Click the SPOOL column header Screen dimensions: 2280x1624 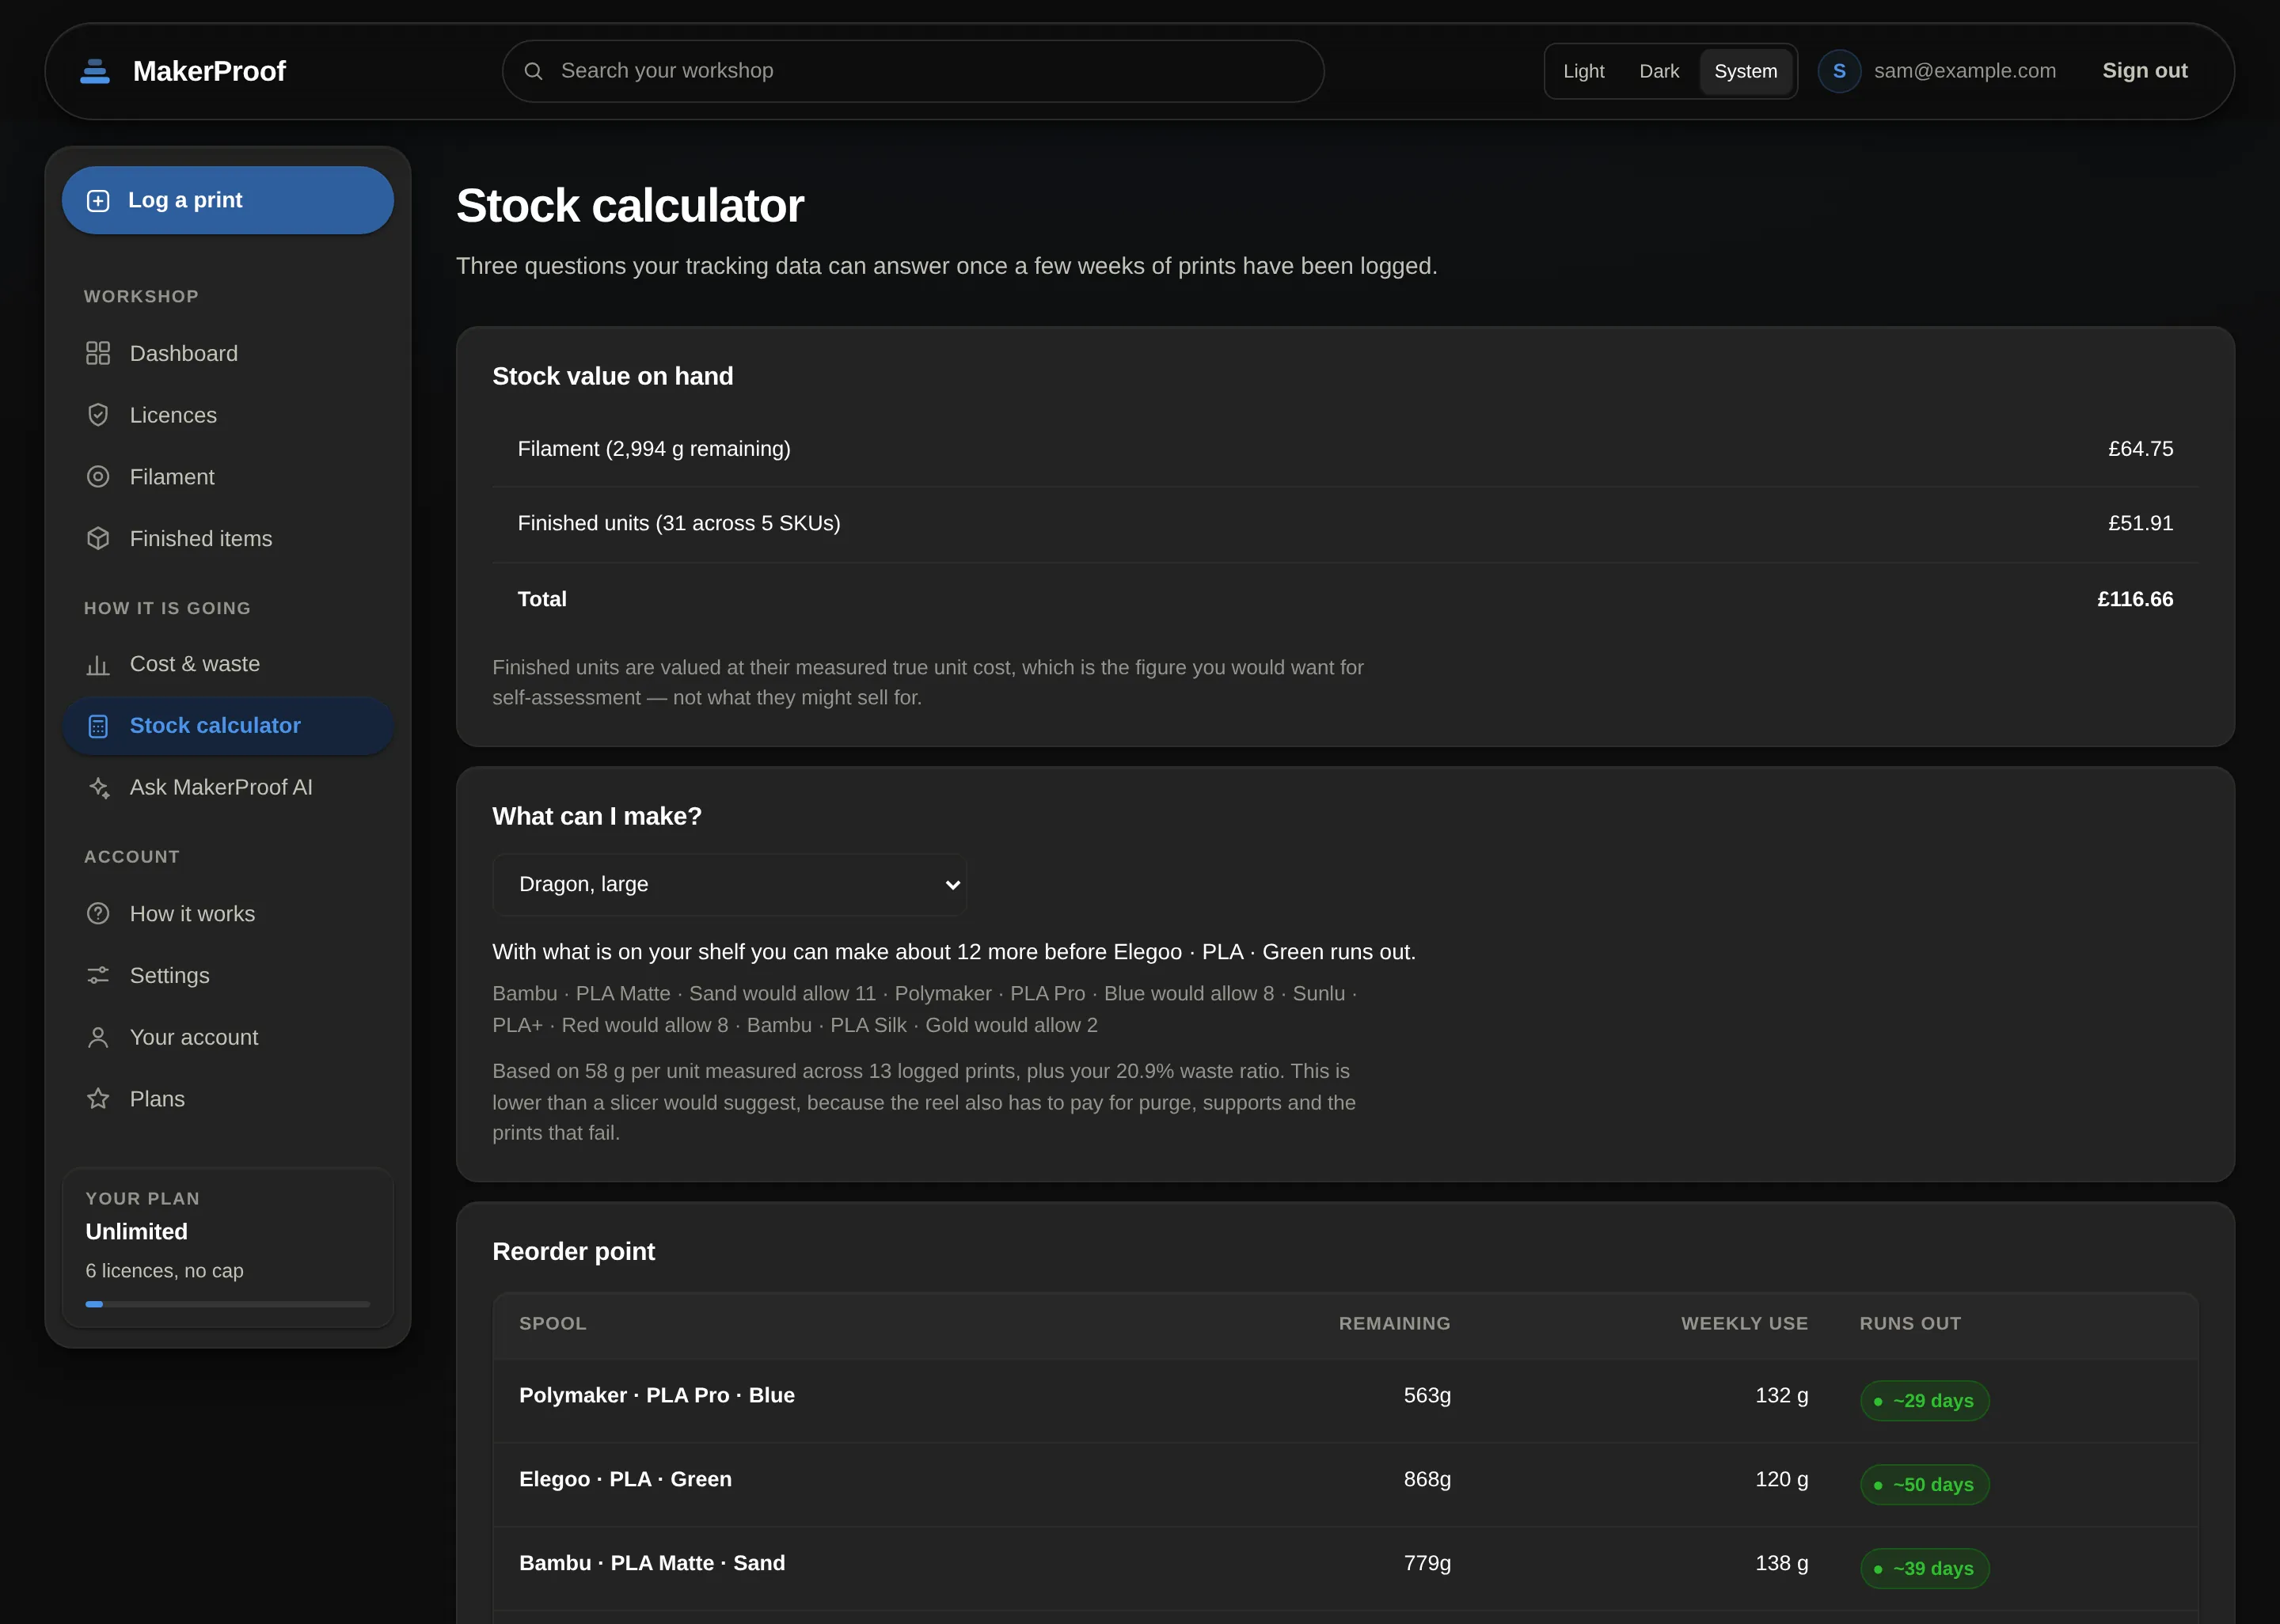coord(552,1323)
